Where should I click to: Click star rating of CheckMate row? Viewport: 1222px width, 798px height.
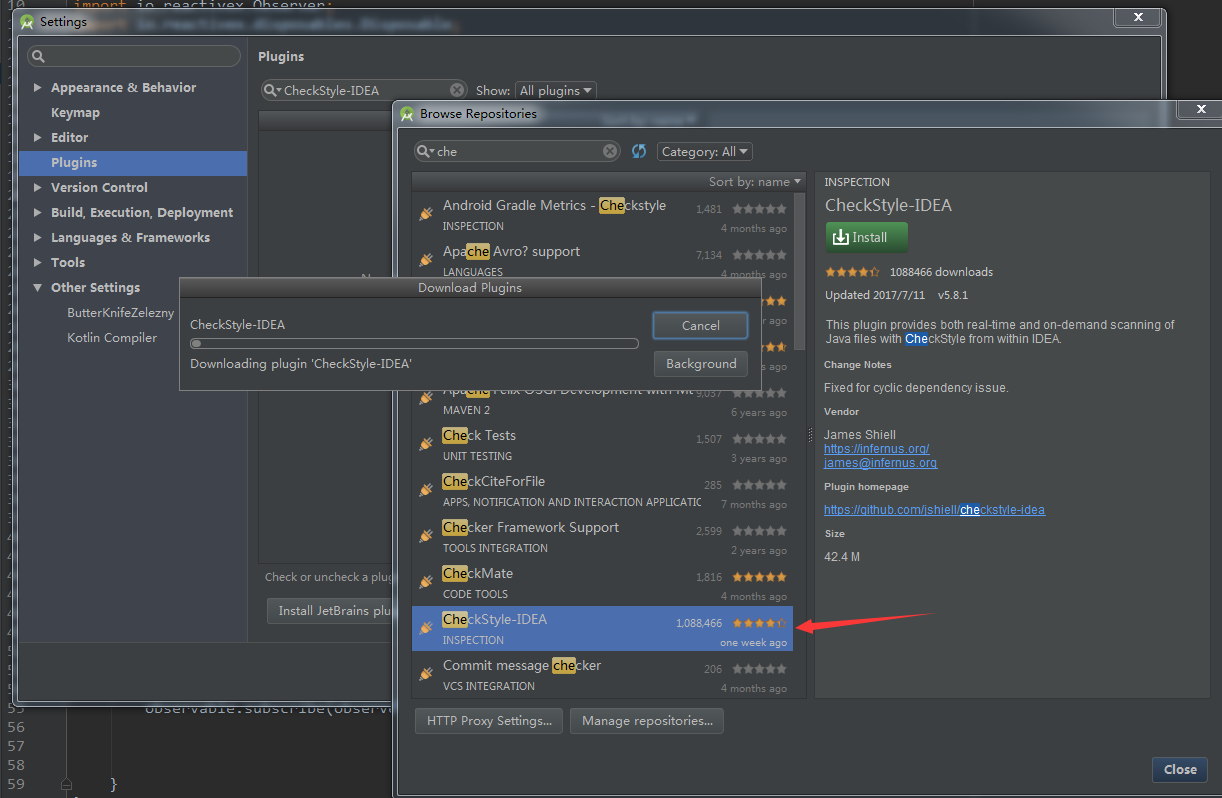tap(759, 577)
